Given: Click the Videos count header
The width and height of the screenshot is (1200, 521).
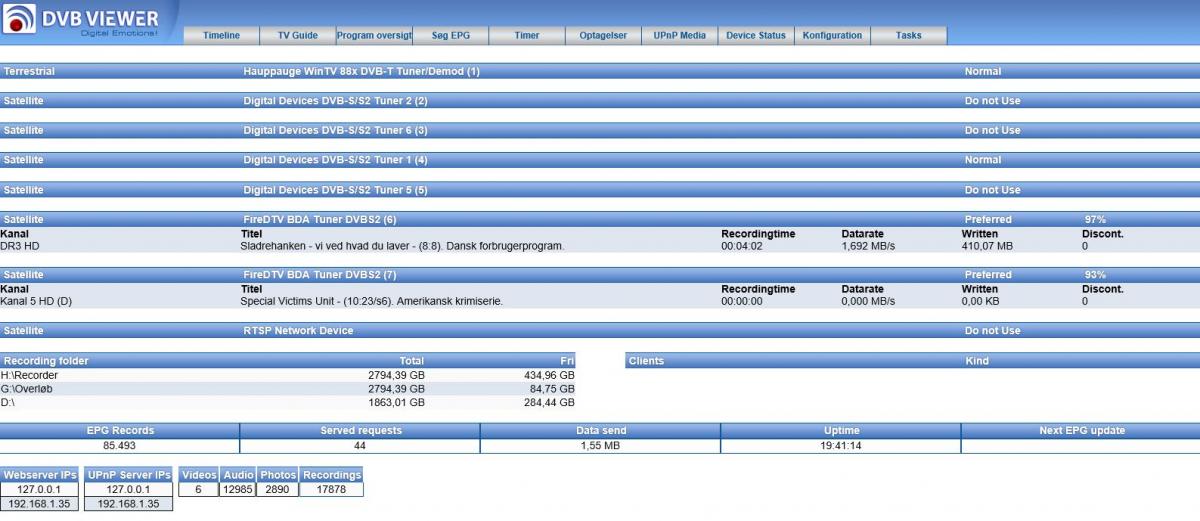Looking at the screenshot, I should [198, 475].
